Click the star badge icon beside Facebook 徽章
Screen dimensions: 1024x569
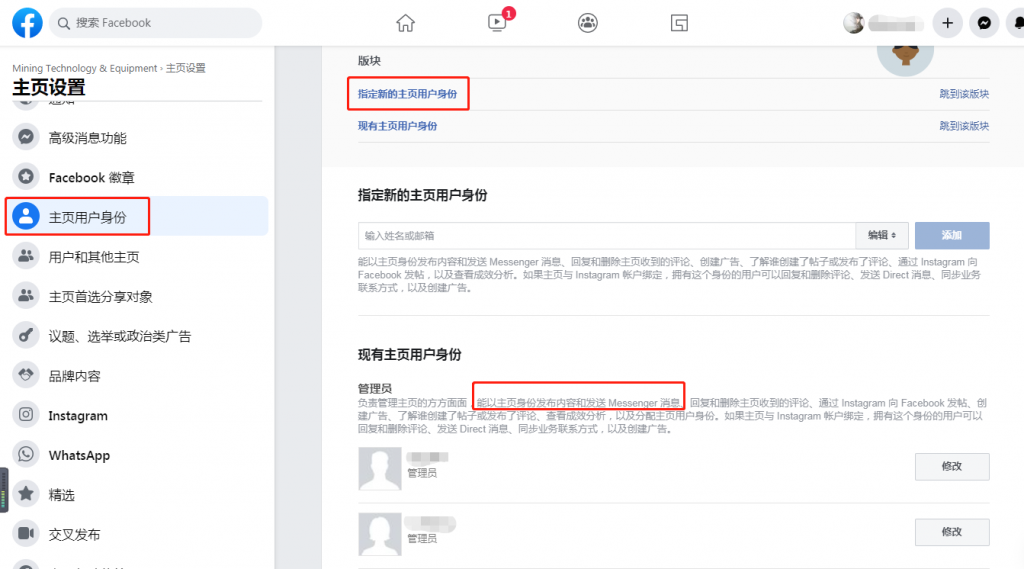26,177
